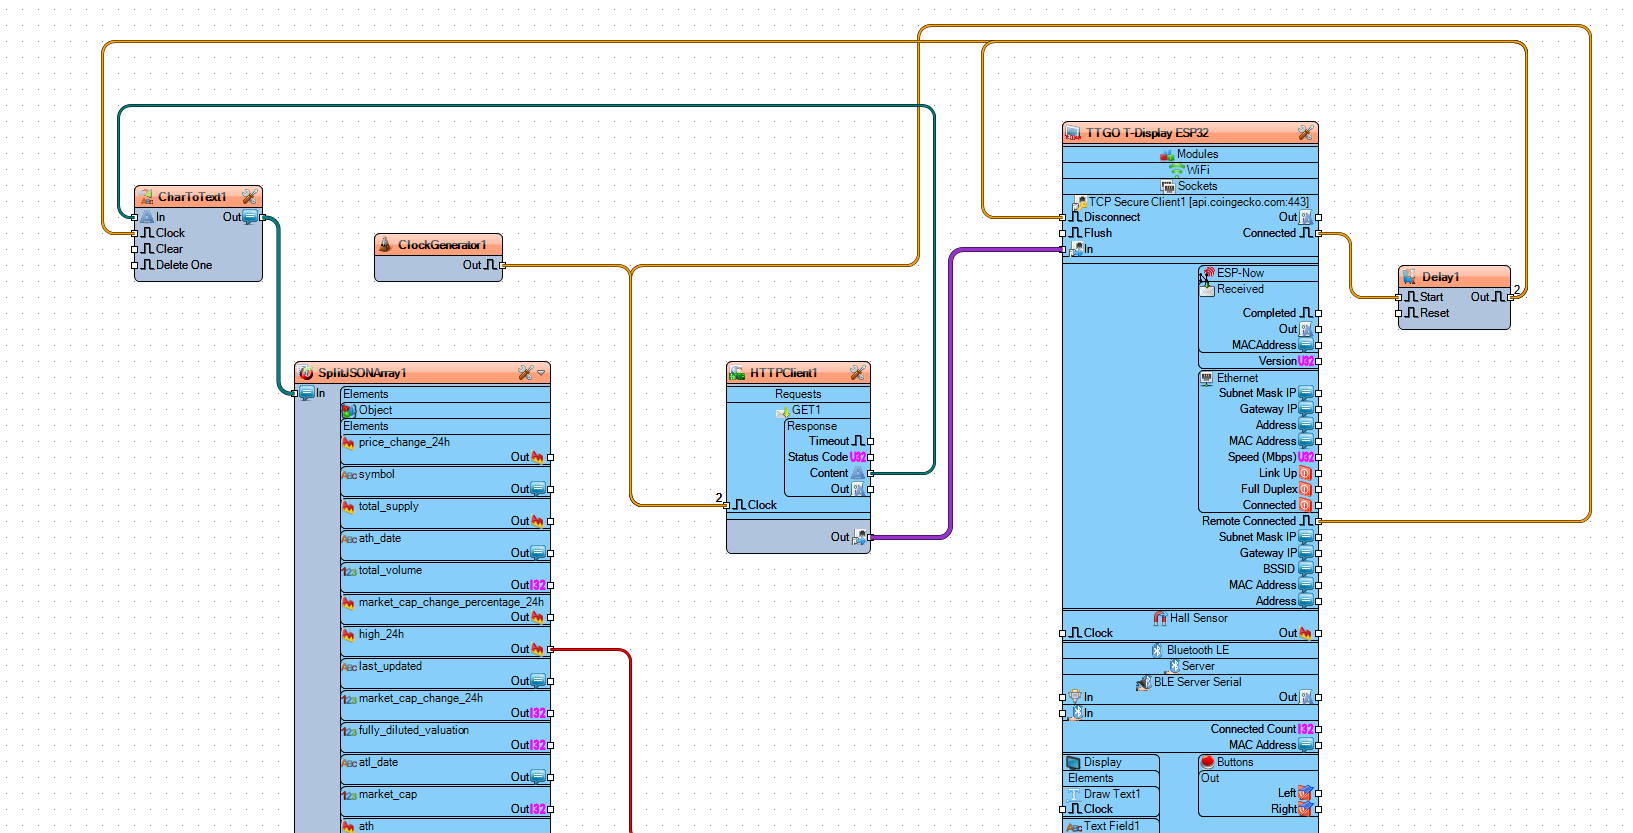Click the HTTPClient1 Content output pin
The width and height of the screenshot is (1633, 833).
coord(871,473)
